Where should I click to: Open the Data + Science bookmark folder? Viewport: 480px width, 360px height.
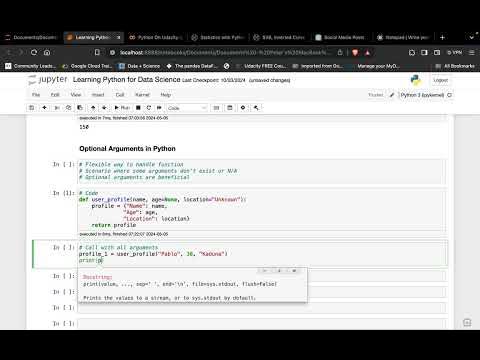(140, 66)
